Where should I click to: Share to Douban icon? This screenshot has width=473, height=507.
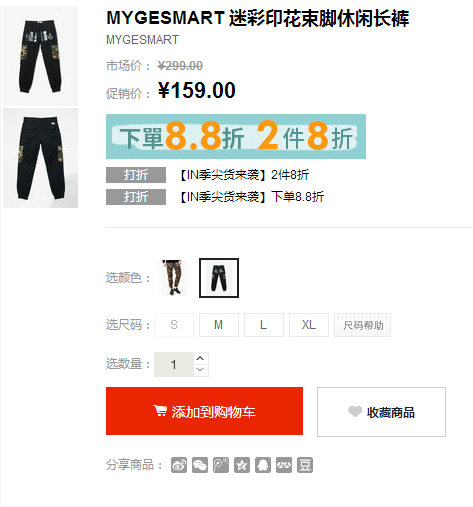pos(305,465)
